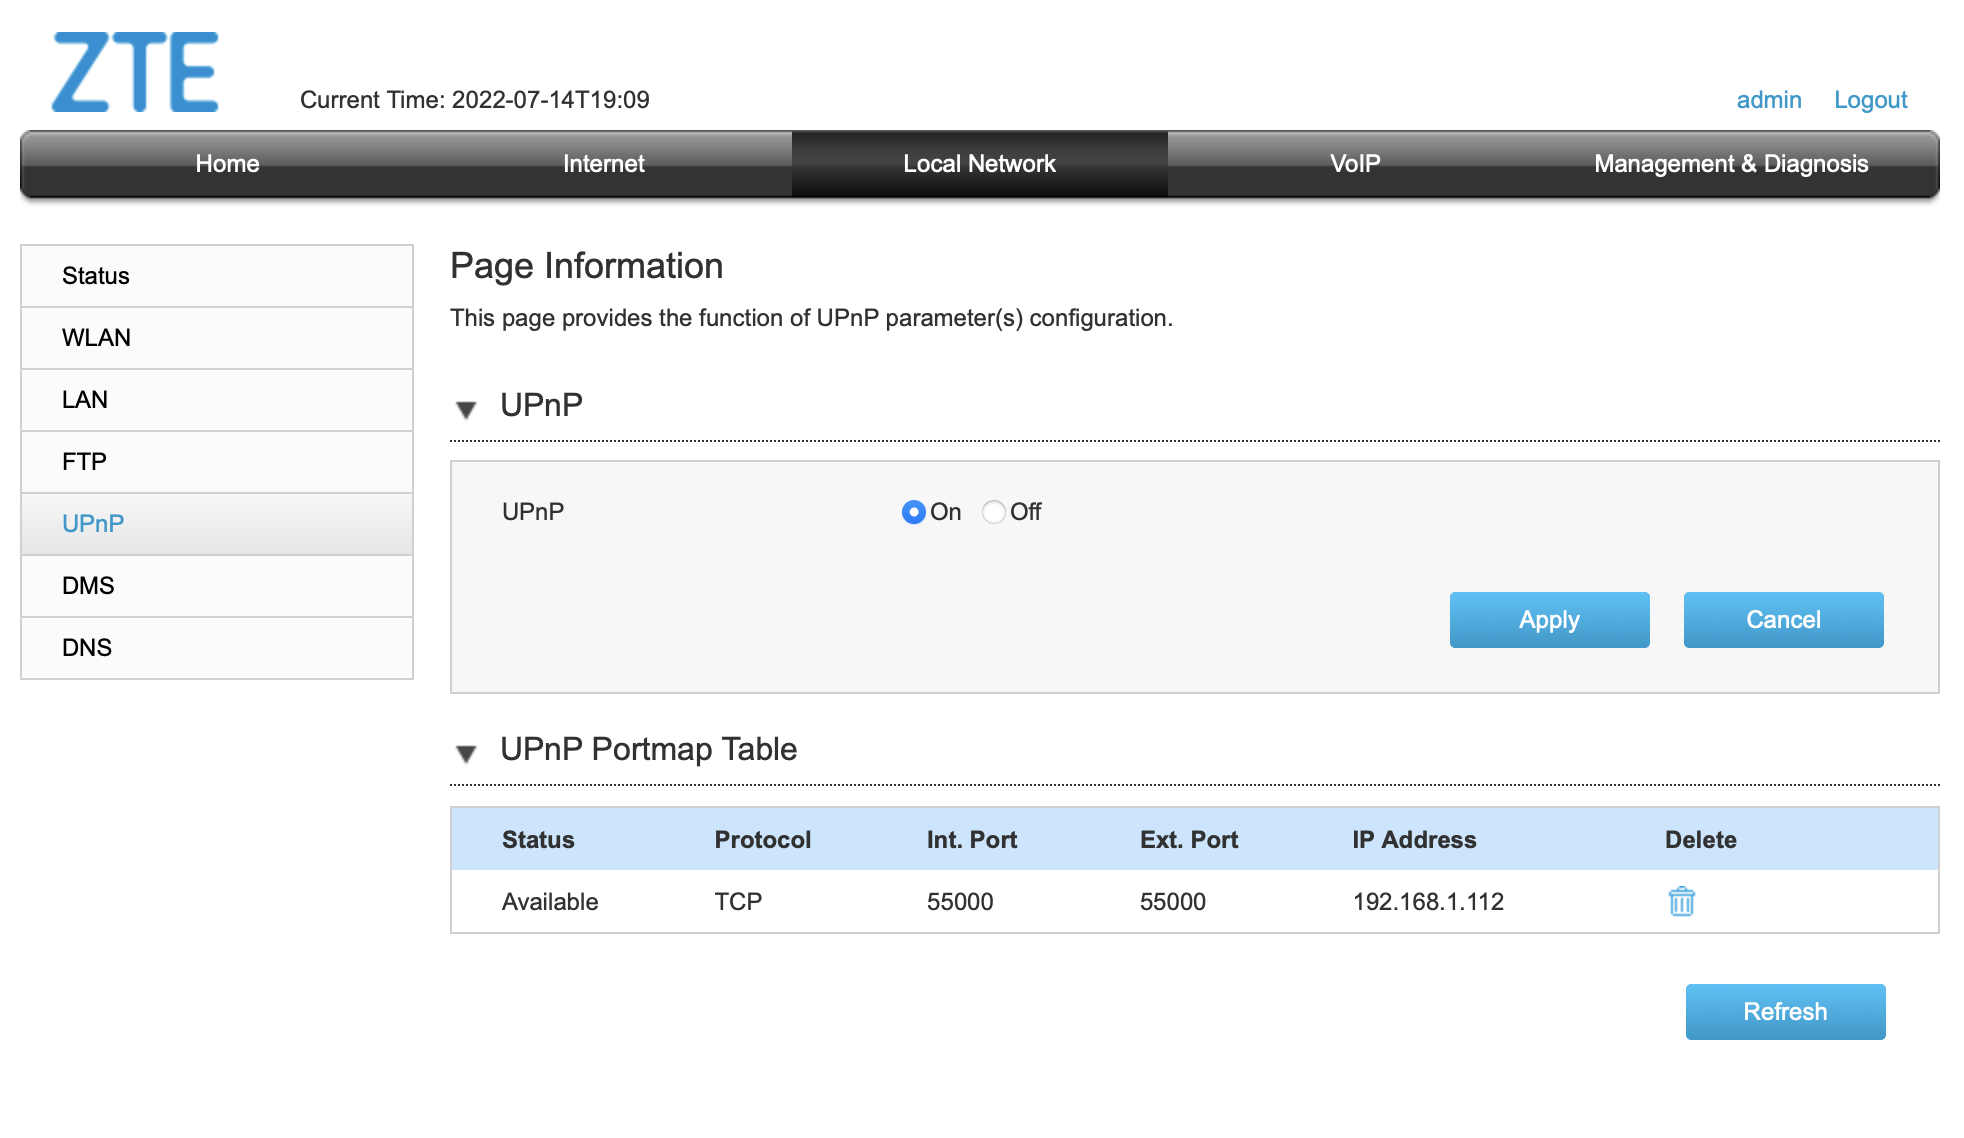This screenshot has height=1138, width=1964.
Task: Switch to Local Network tab
Action: pos(980,164)
